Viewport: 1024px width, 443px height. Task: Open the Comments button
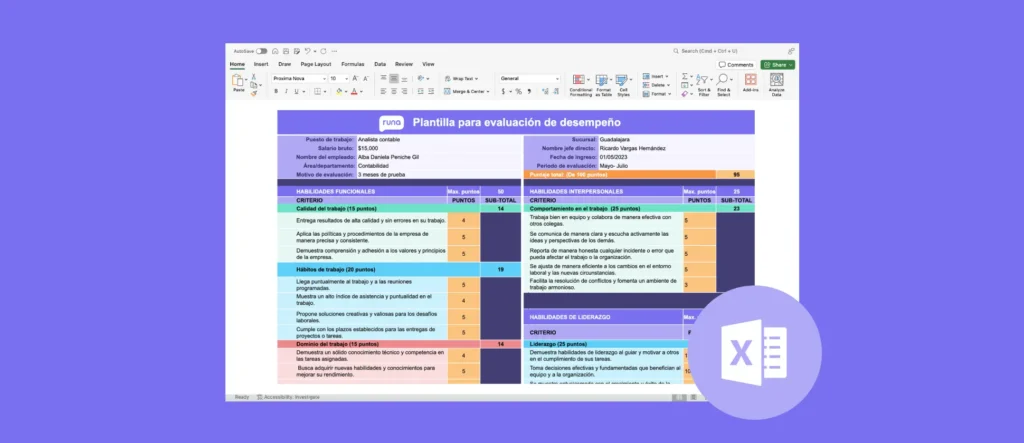point(737,64)
